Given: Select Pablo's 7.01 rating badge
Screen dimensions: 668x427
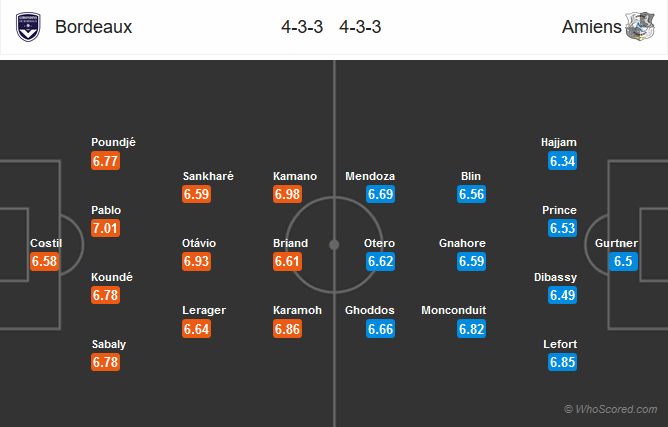Looking at the screenshot, I should 105,228.
